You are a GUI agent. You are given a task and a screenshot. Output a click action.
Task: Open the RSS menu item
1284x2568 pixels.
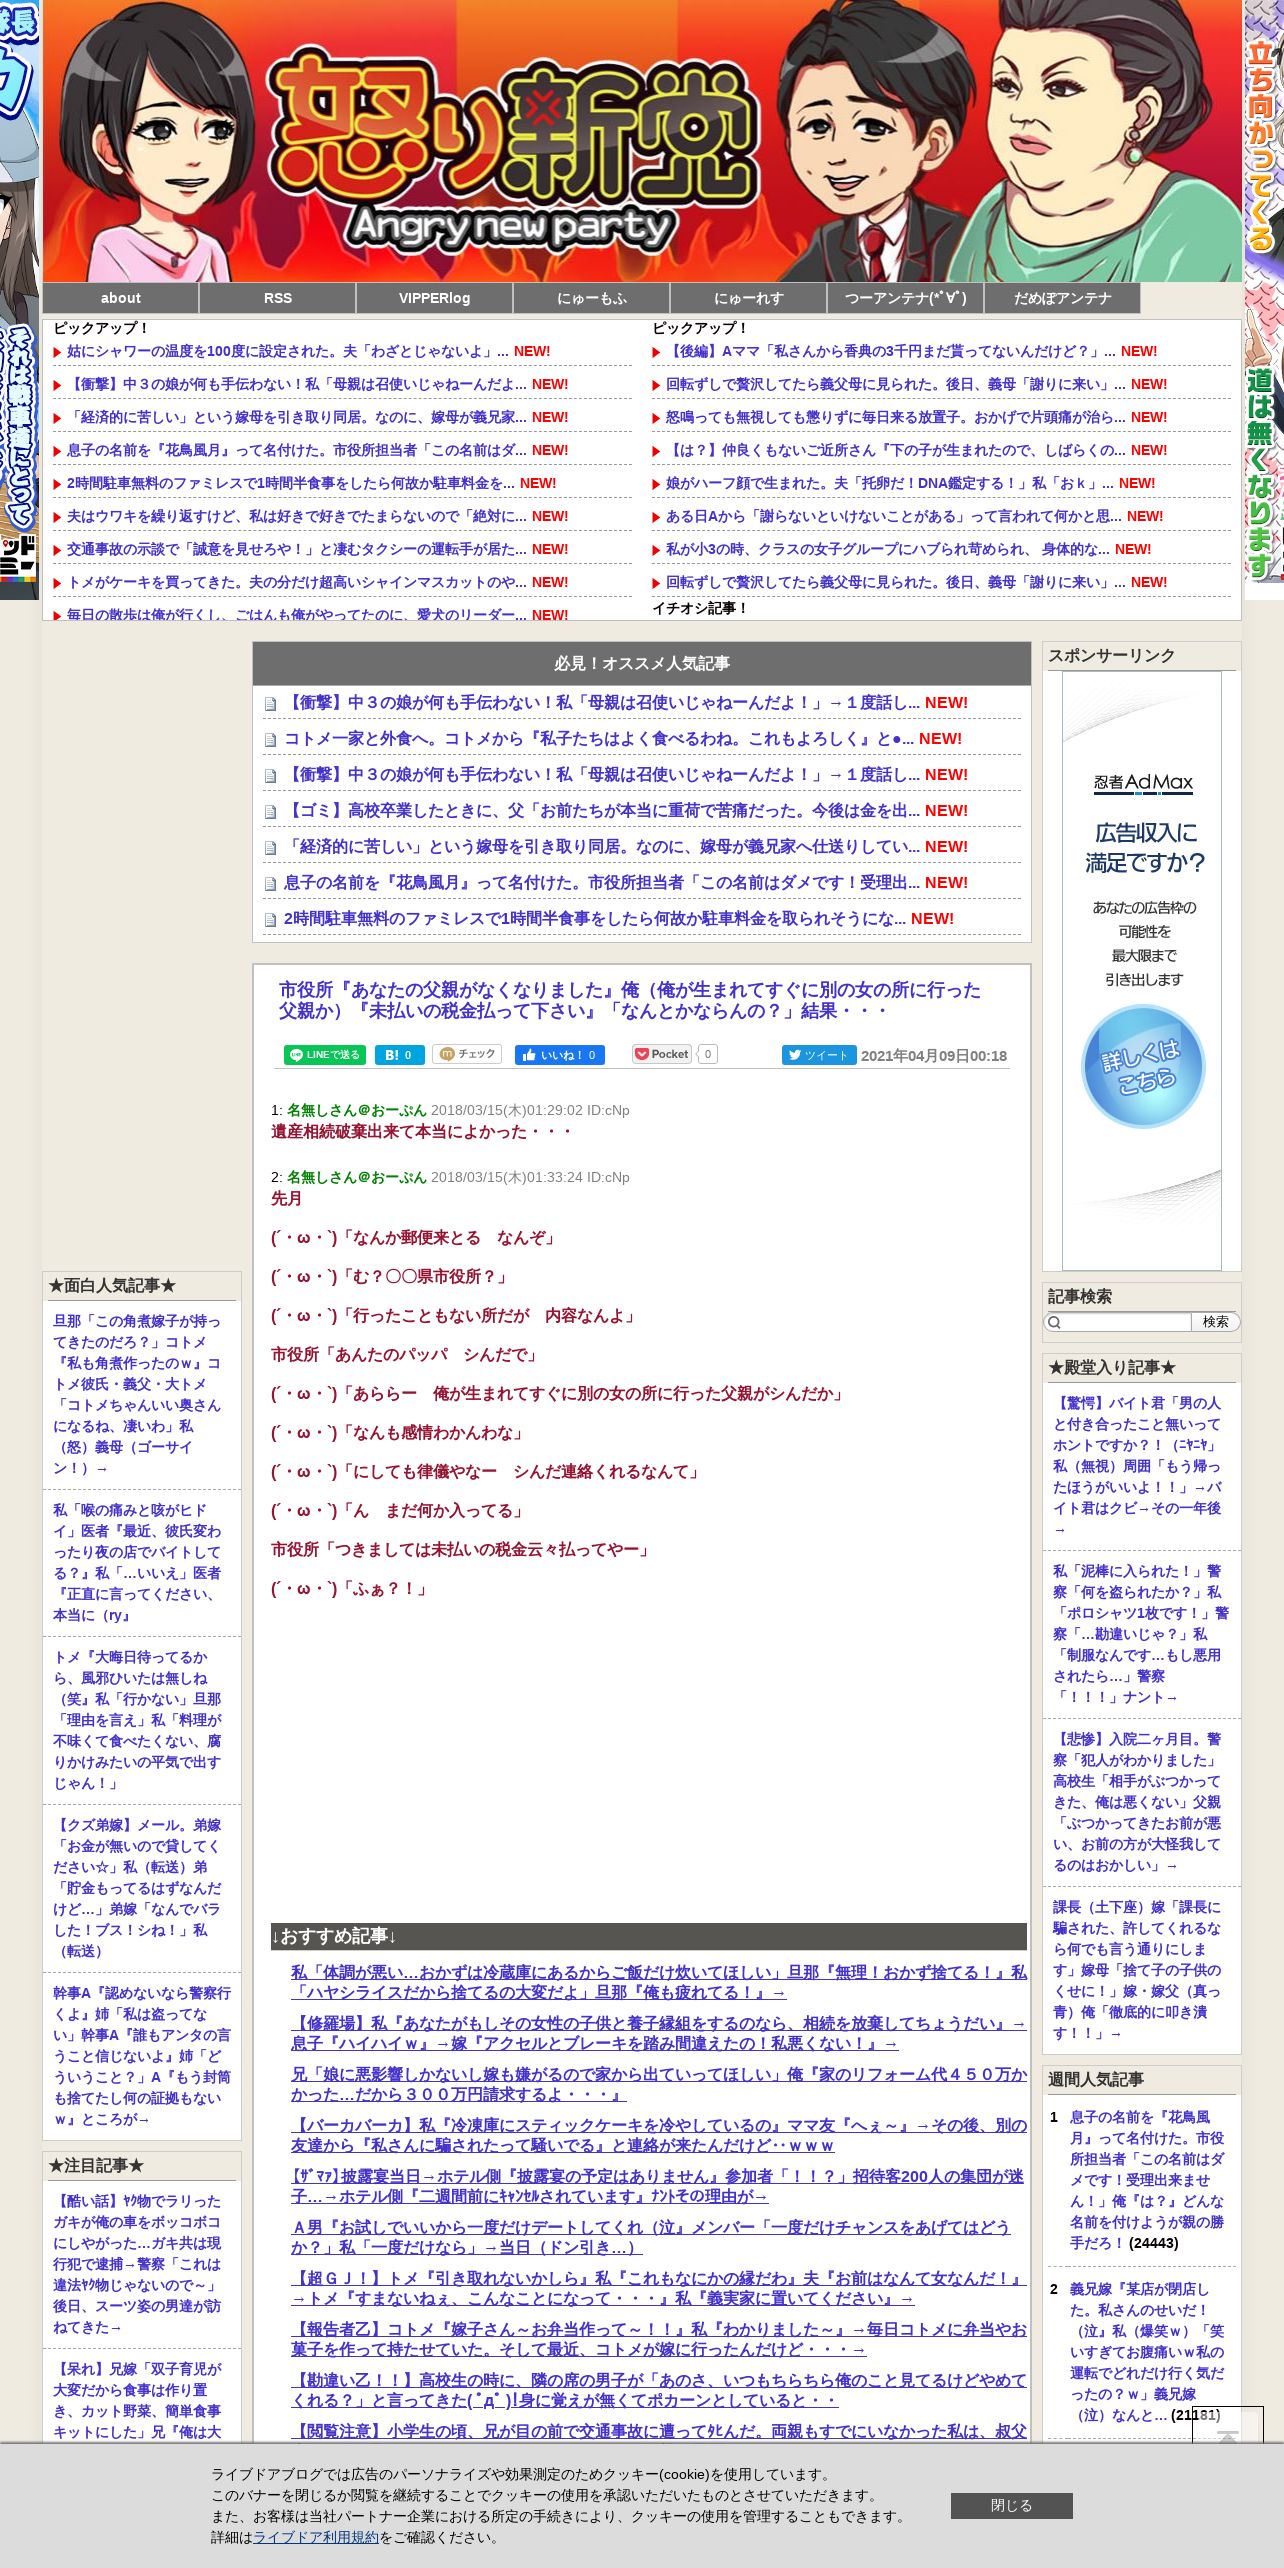(278, 298)
